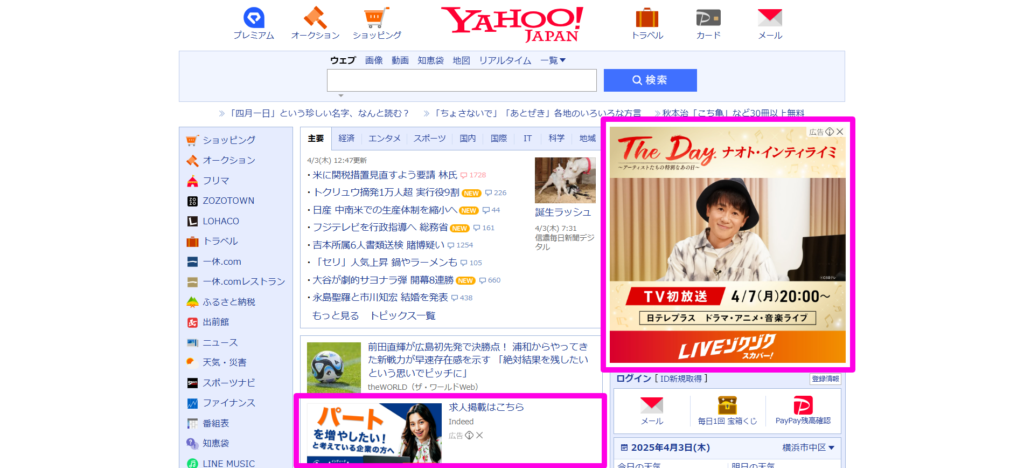Select the スポーツ news tab
This screenshot has width=1024, height=468.
429,138
